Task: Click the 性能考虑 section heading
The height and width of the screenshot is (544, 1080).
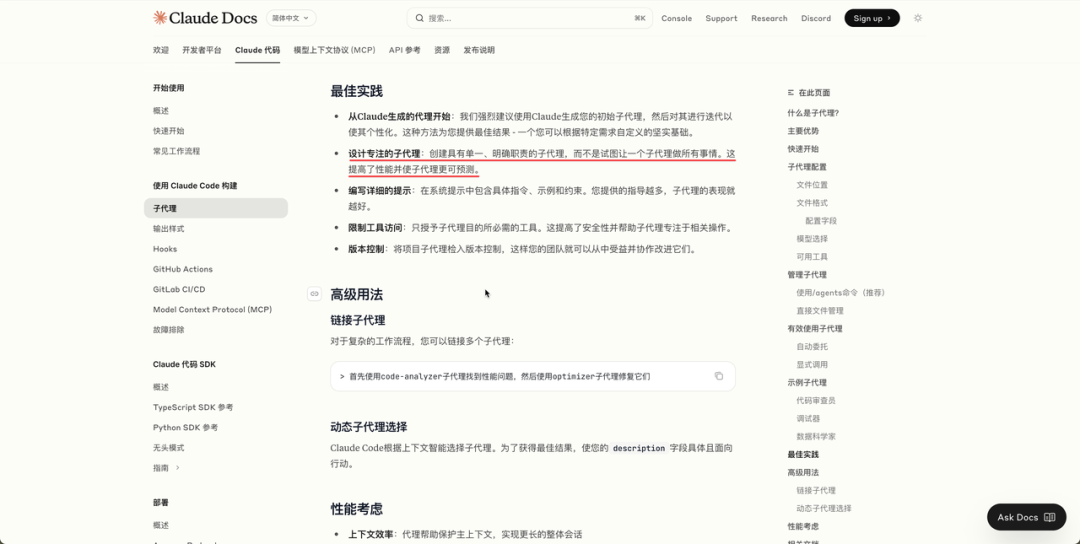Action: click(x=357, y=509)
